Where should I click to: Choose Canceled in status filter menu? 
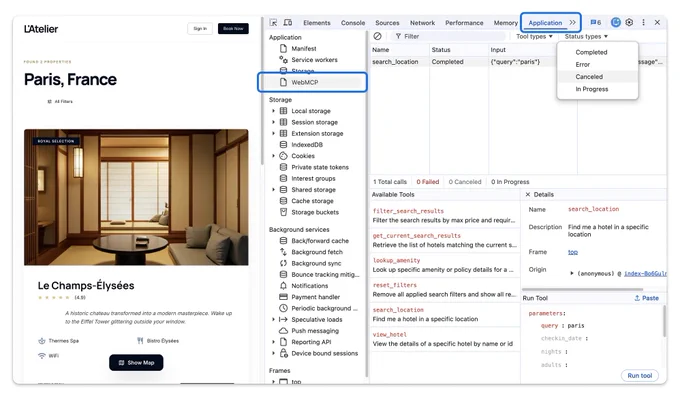[598, 77]
